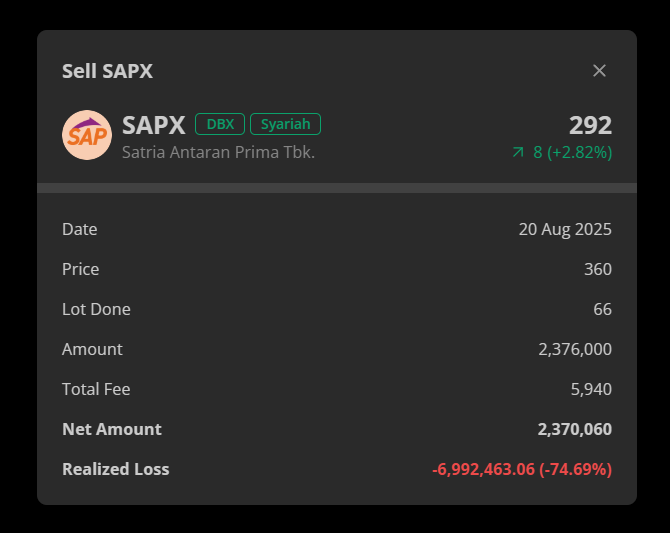
Task: Click the Date label
Action: (80, 229)
